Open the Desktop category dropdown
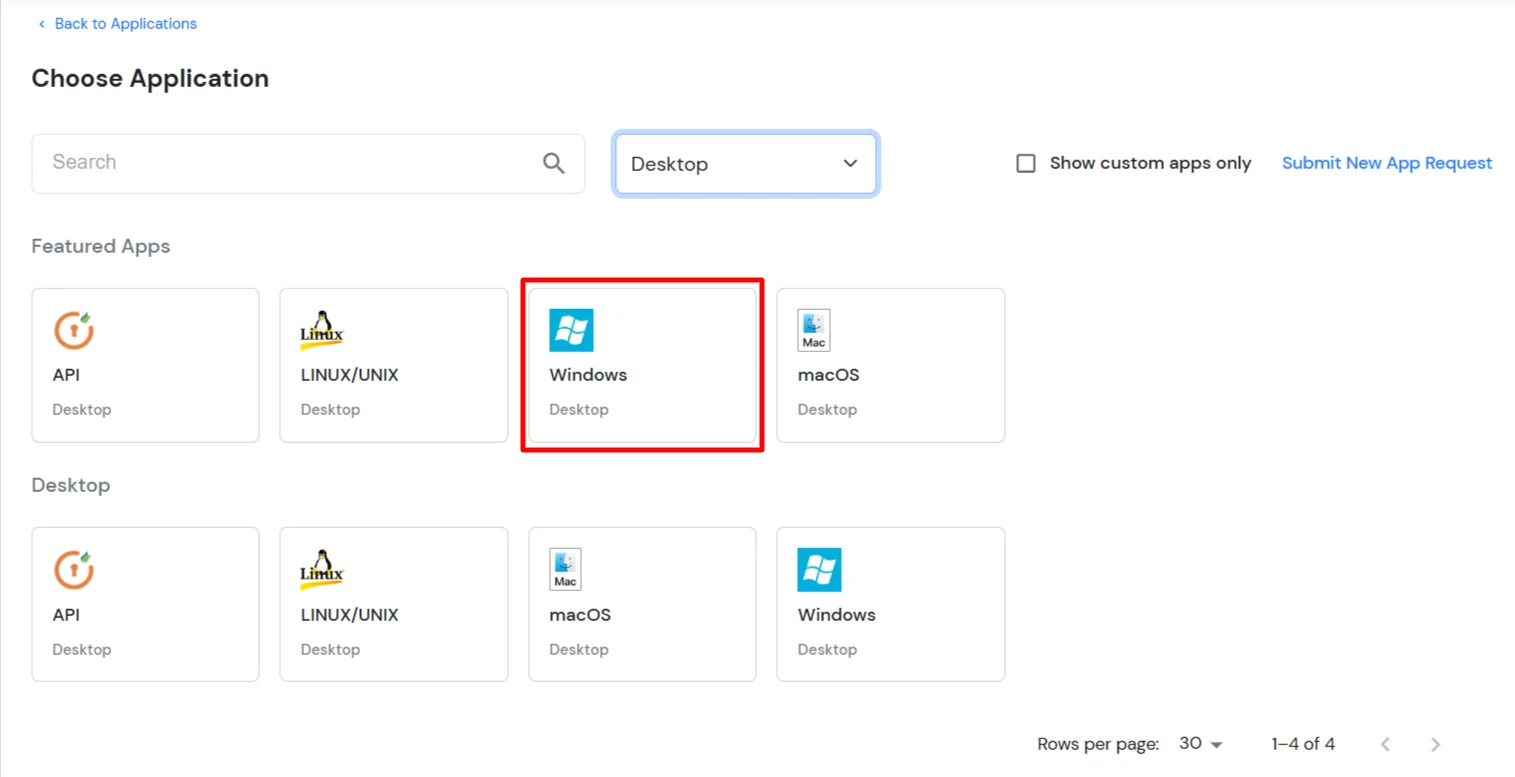Viewport: 1515px width, 777px height. click(744, 163)
